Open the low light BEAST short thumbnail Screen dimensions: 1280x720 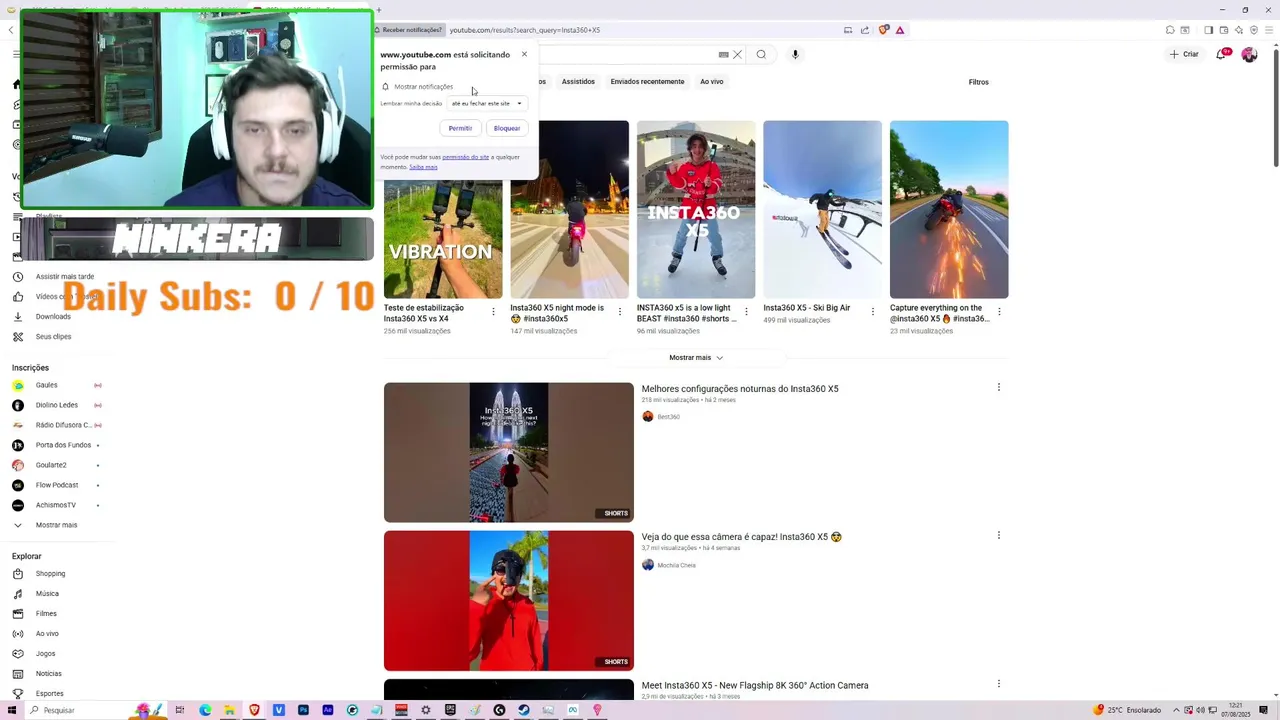click(x=696, y=210)
